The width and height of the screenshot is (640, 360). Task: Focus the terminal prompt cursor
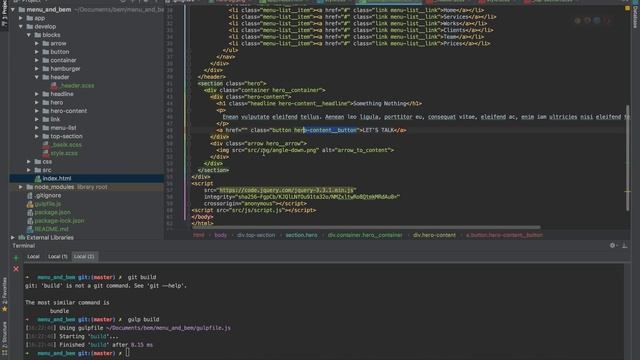click(x=128, y=353)
